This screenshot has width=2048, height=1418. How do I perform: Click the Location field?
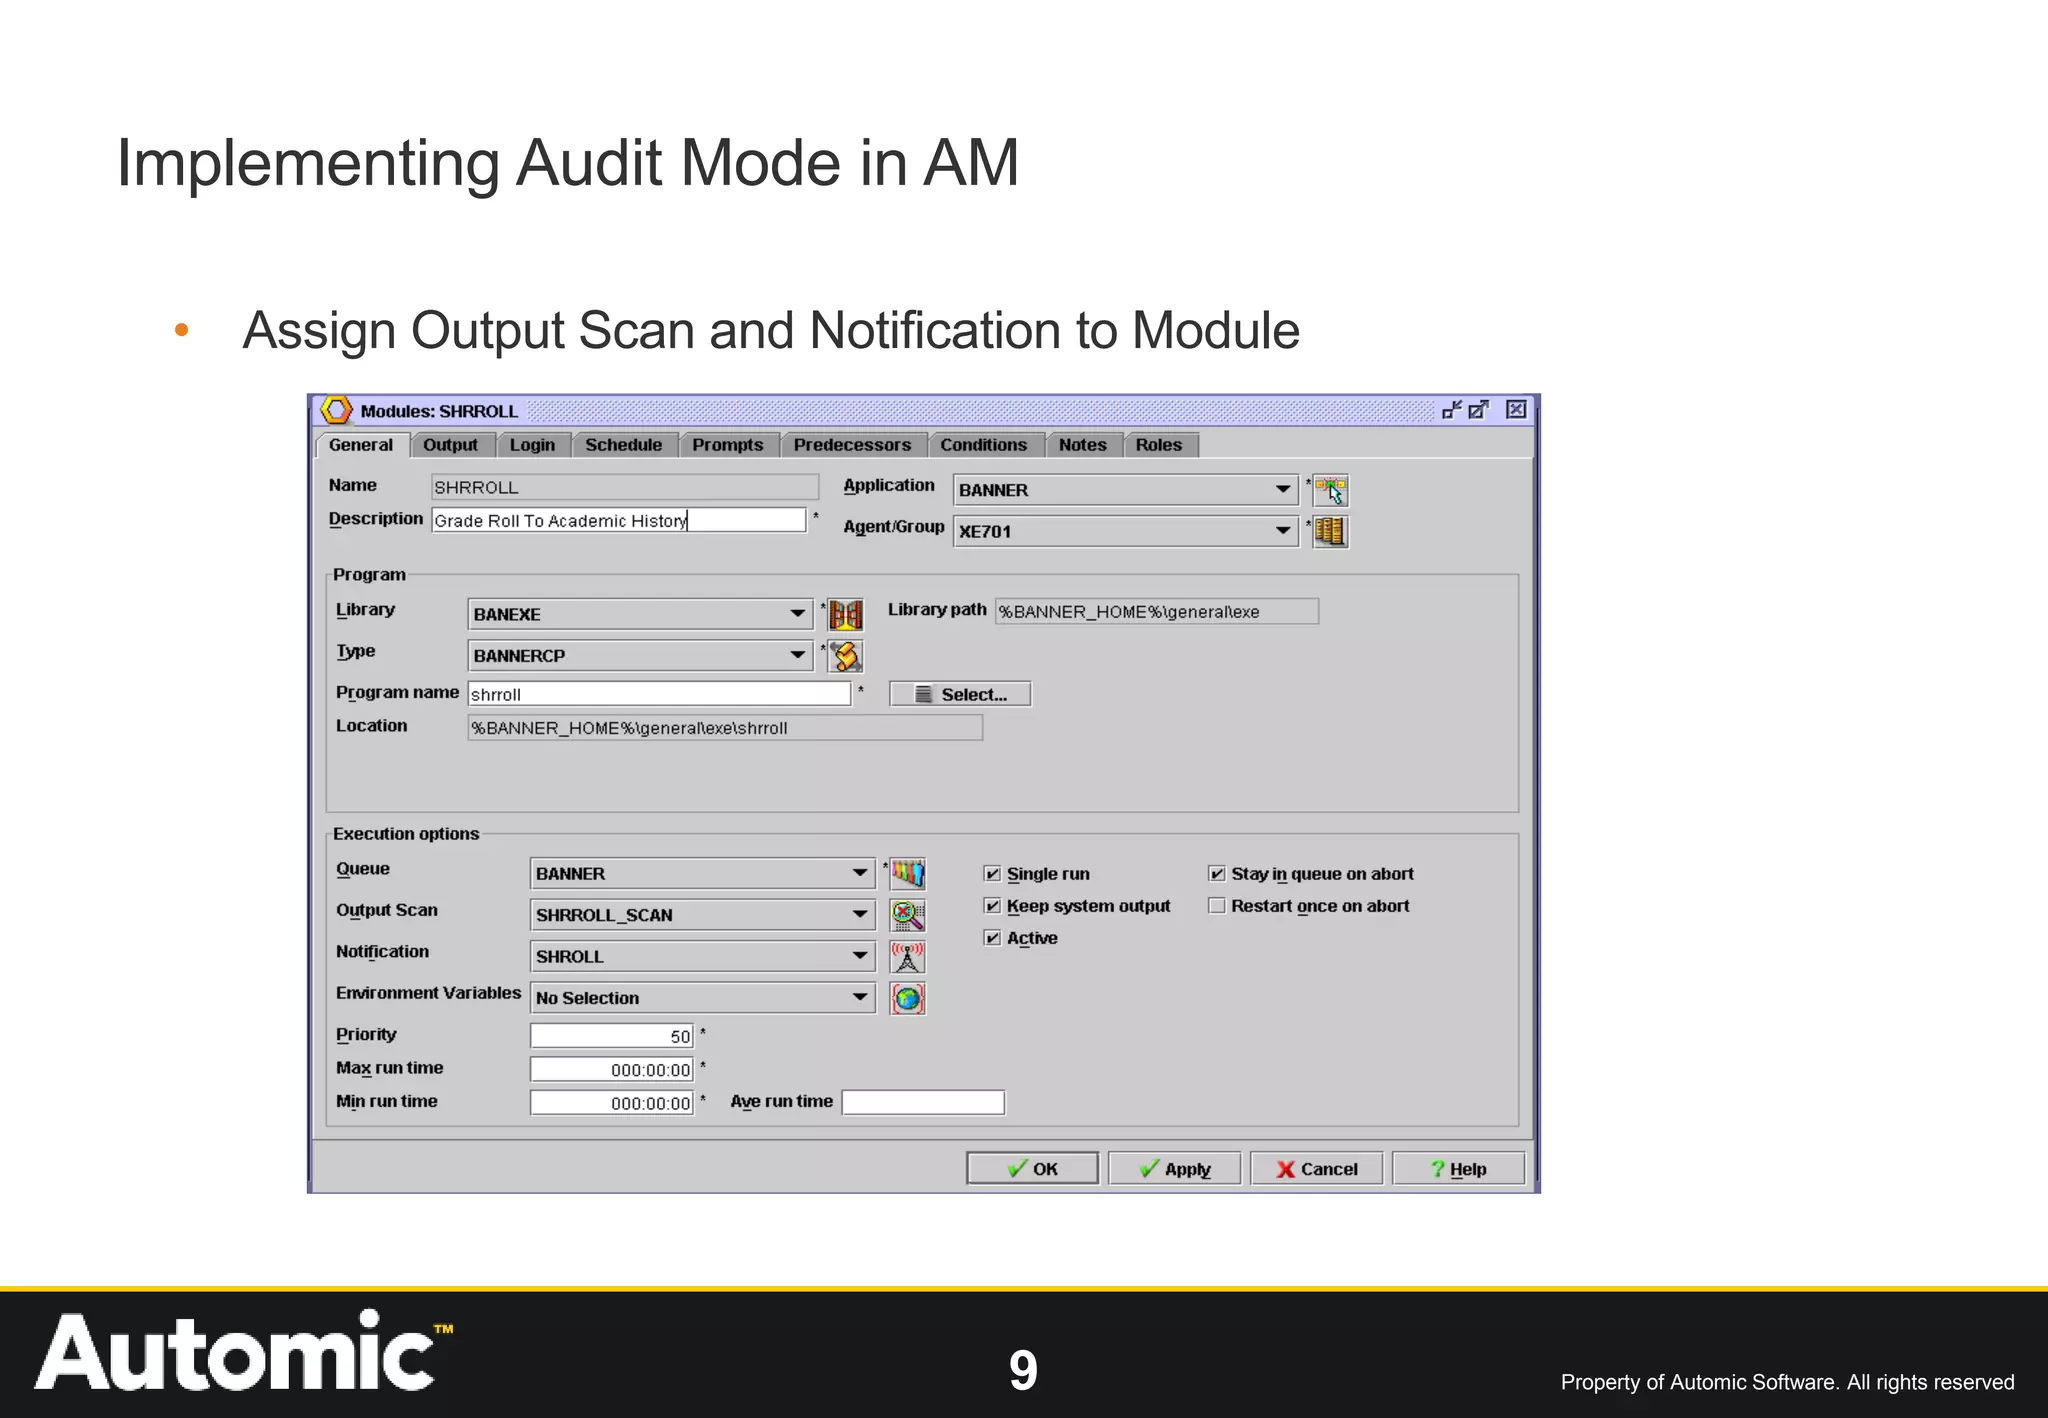tap(725, 728)
